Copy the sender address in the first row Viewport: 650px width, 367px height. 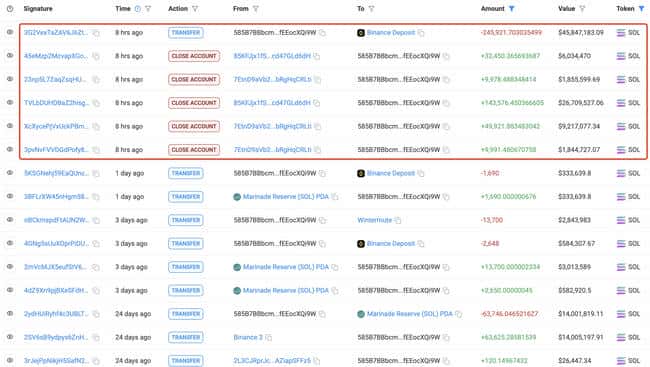click(323, 33)
